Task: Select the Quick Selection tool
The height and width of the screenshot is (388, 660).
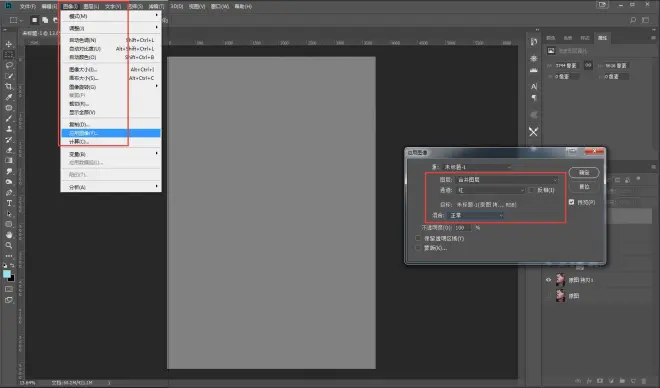Action: tap(8, 76)
